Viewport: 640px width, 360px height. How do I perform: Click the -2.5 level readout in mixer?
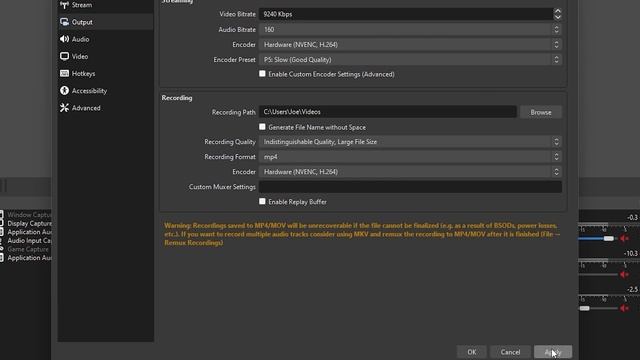coord(632,289)
